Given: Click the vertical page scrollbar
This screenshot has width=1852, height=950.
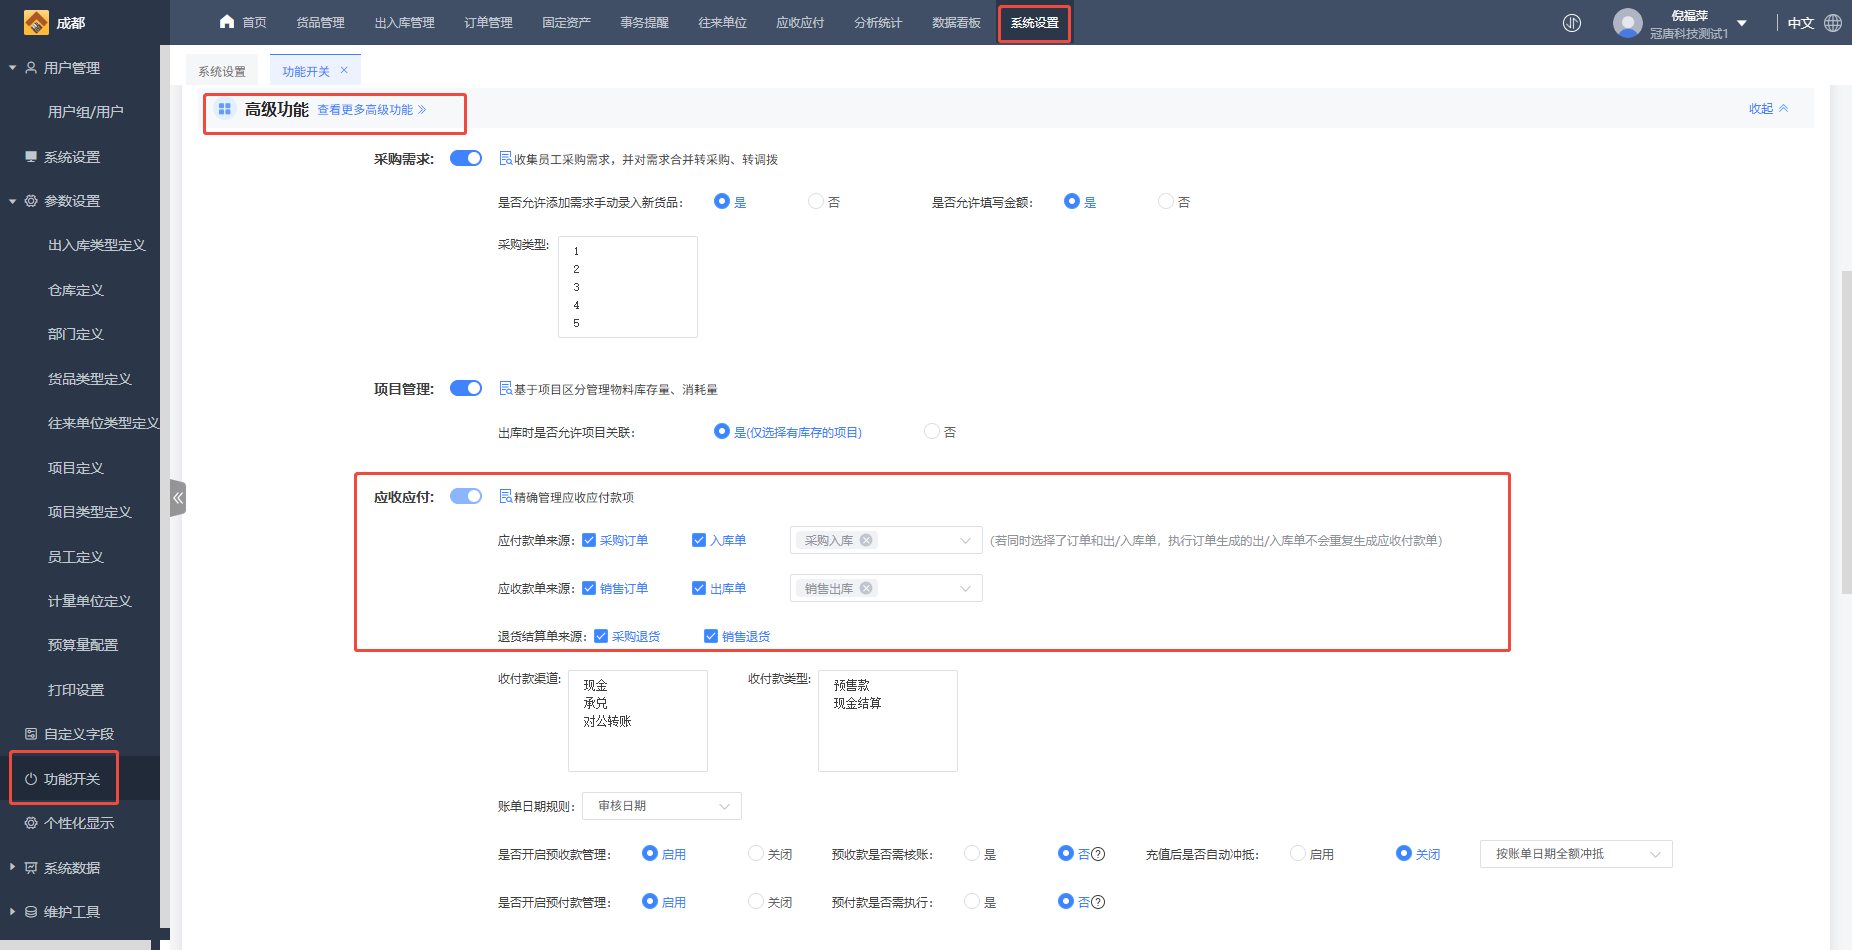Looking at the screenshot, I should tap(1846, 432).
